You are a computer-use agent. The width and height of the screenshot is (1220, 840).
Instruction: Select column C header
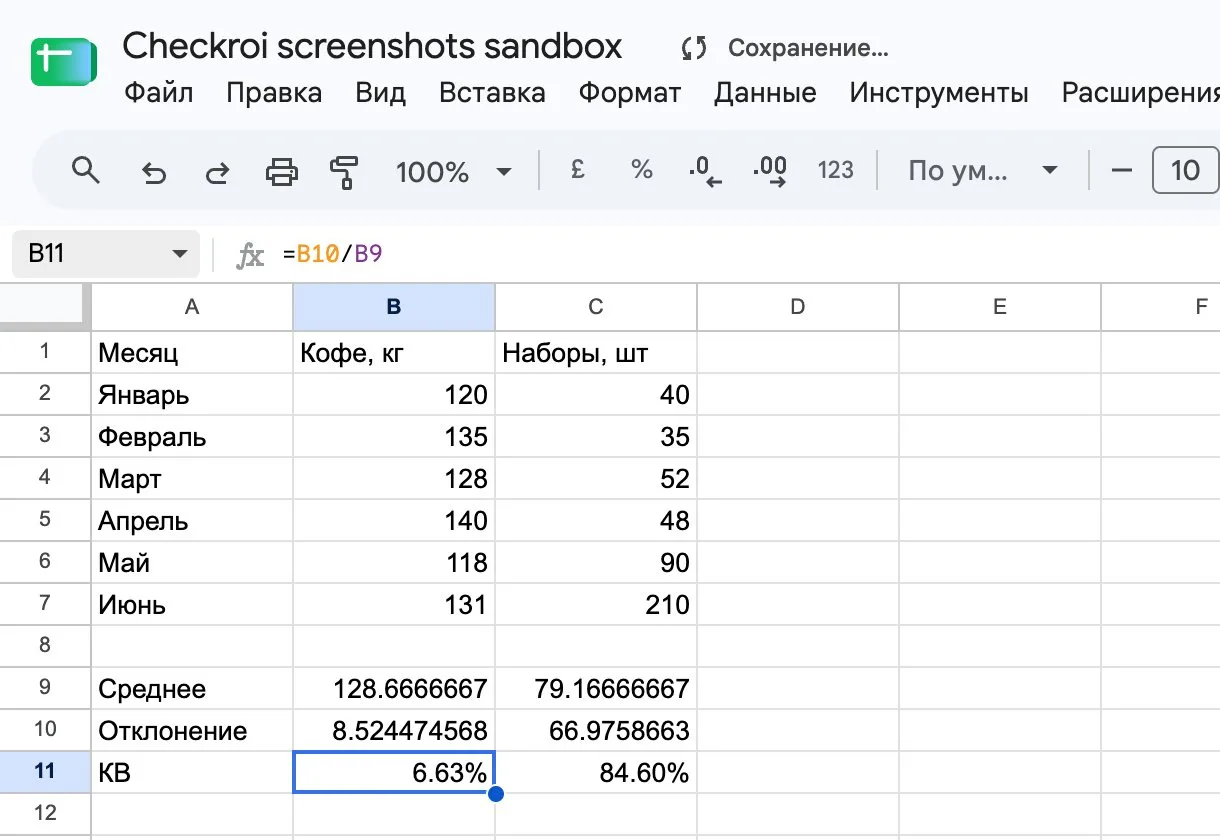coord(596,307)
